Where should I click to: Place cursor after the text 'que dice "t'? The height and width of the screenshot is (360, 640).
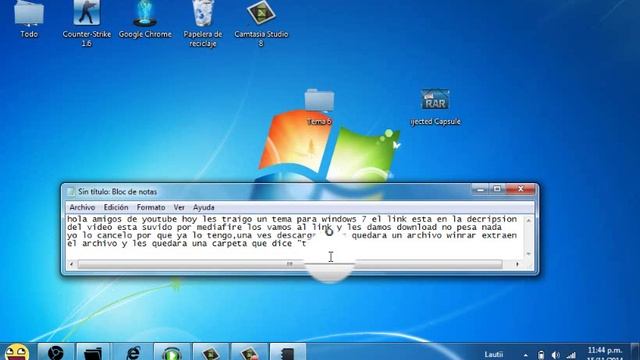point(307,244)
